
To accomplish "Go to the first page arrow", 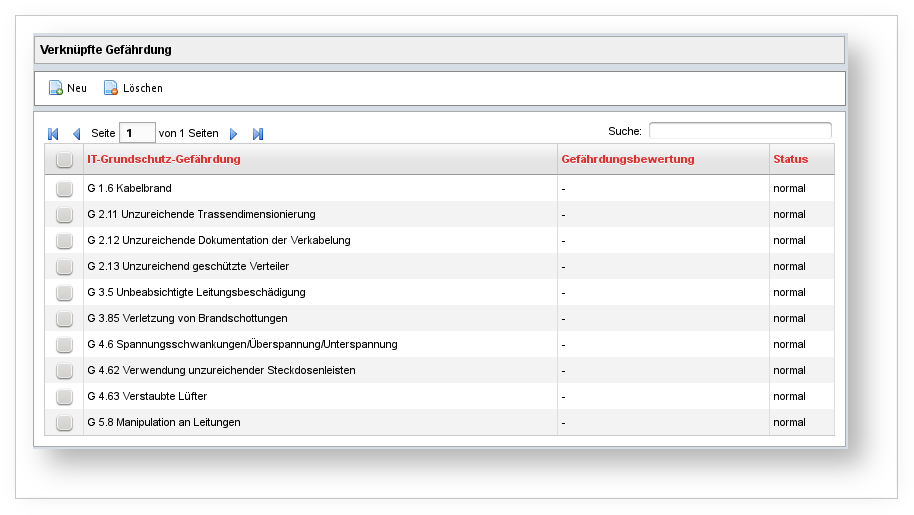I will pos(53,134).
